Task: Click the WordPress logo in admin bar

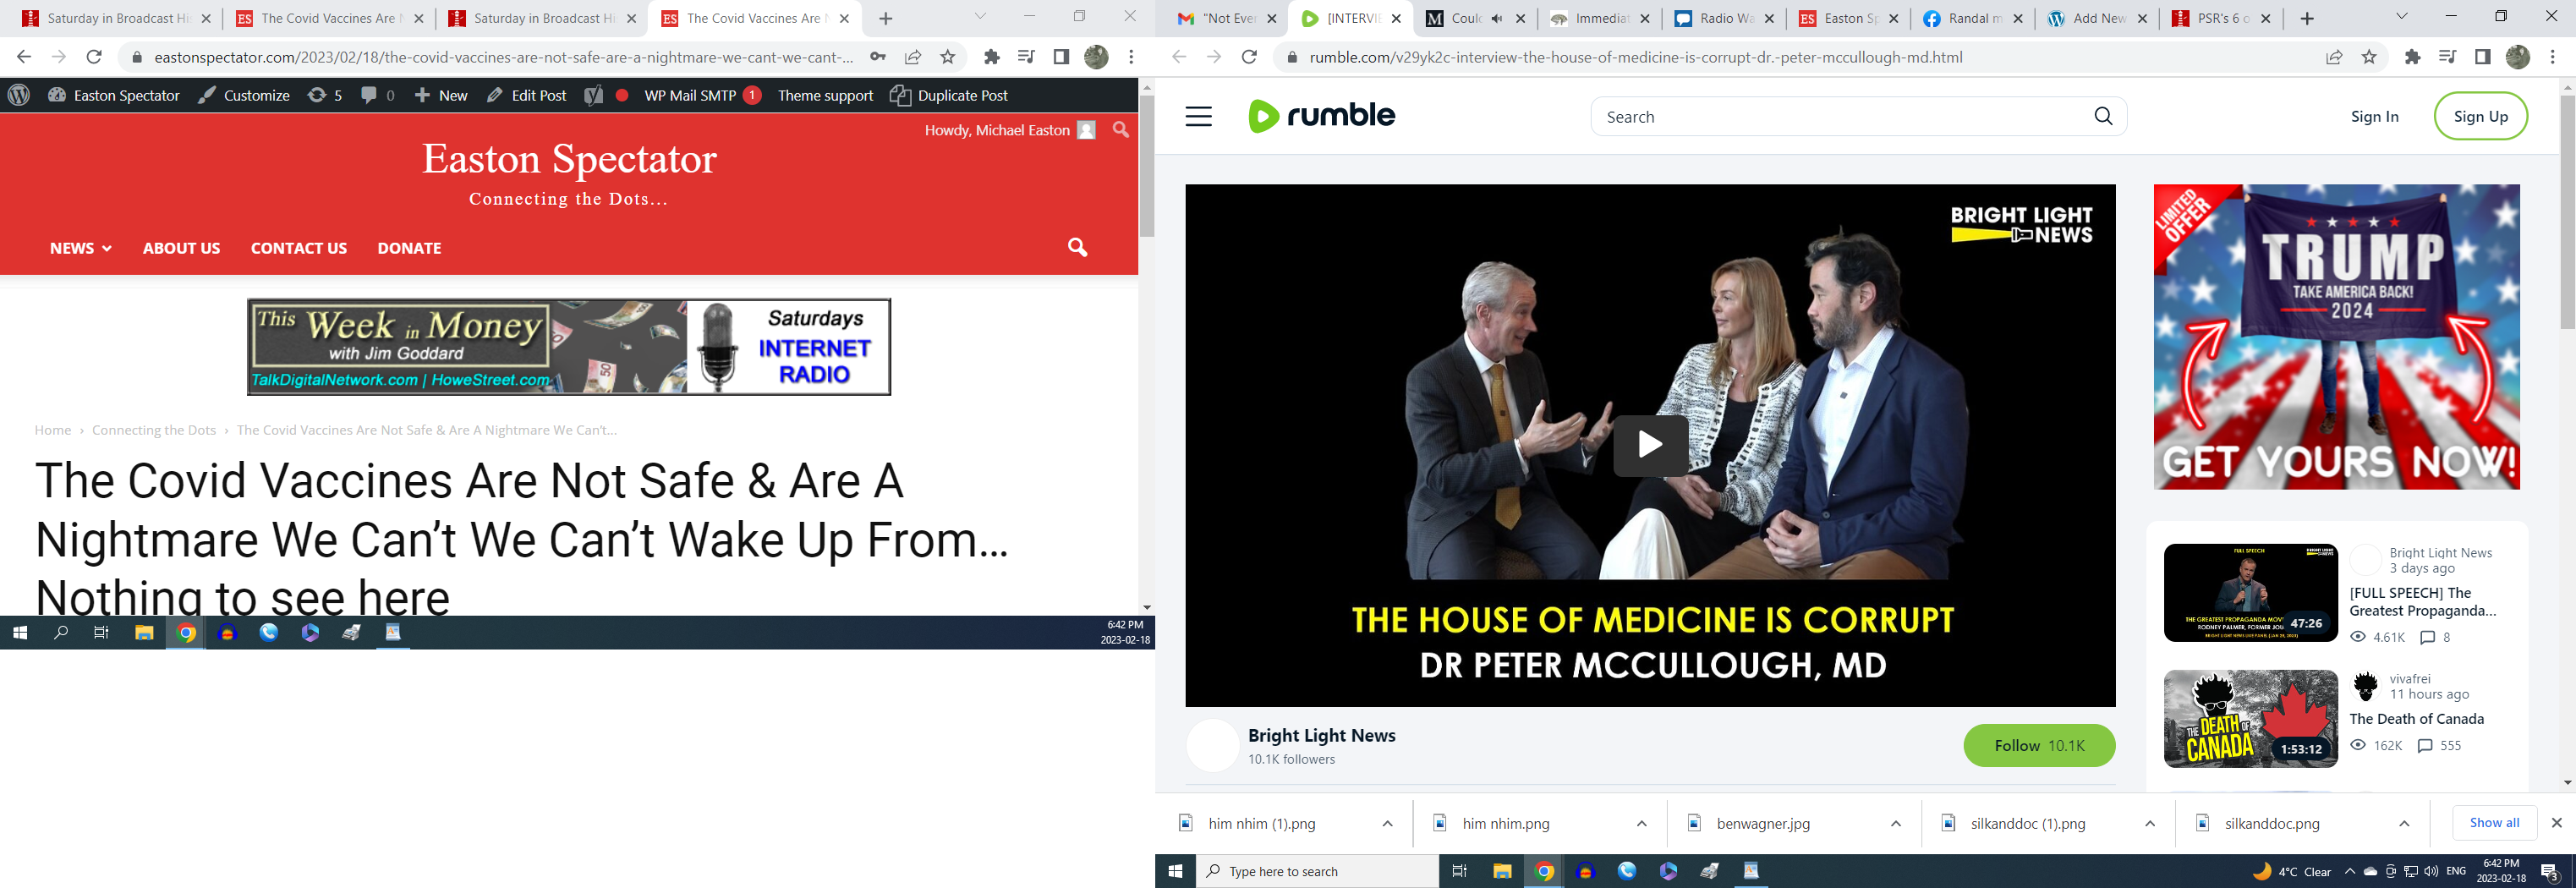Action: [19, 95]
